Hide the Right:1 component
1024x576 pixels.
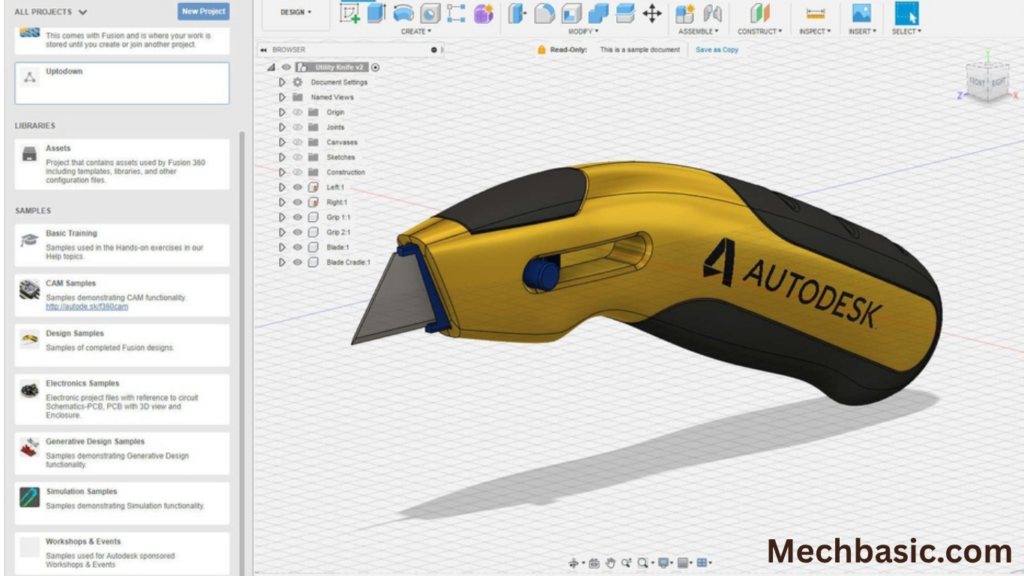coord(297,202)
